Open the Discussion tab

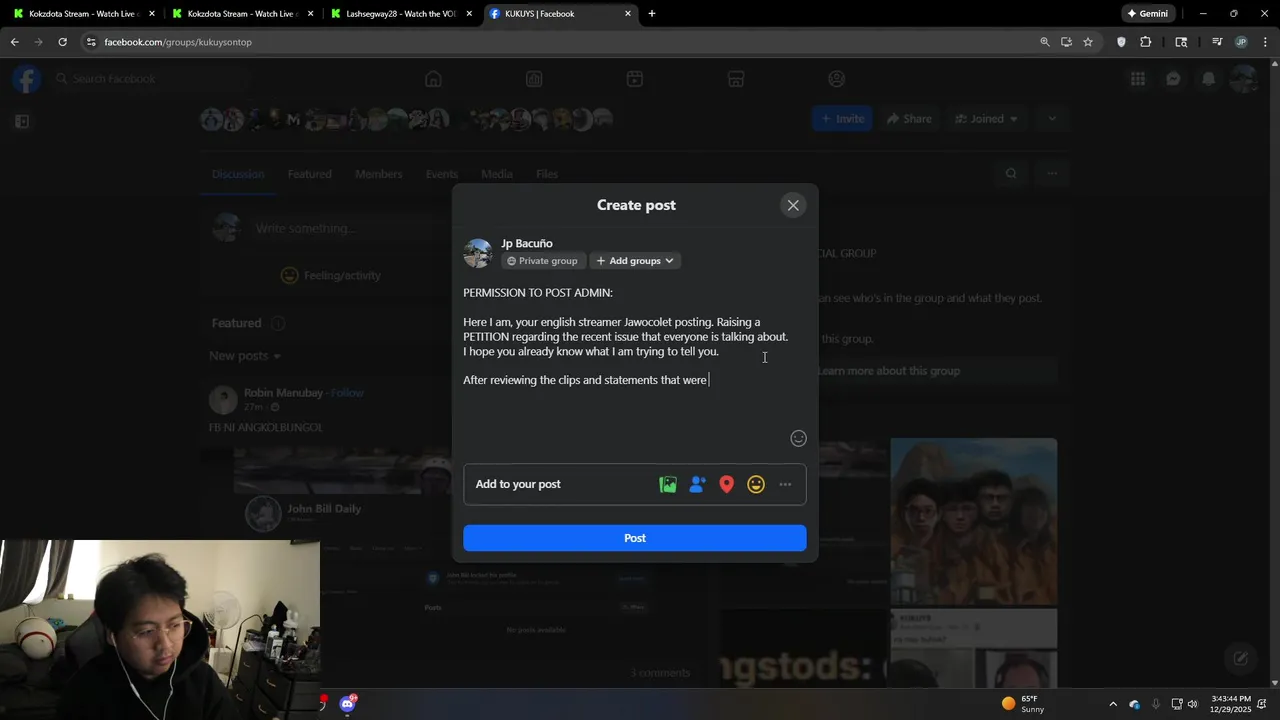pyautogui.click(x=238, y=174)
